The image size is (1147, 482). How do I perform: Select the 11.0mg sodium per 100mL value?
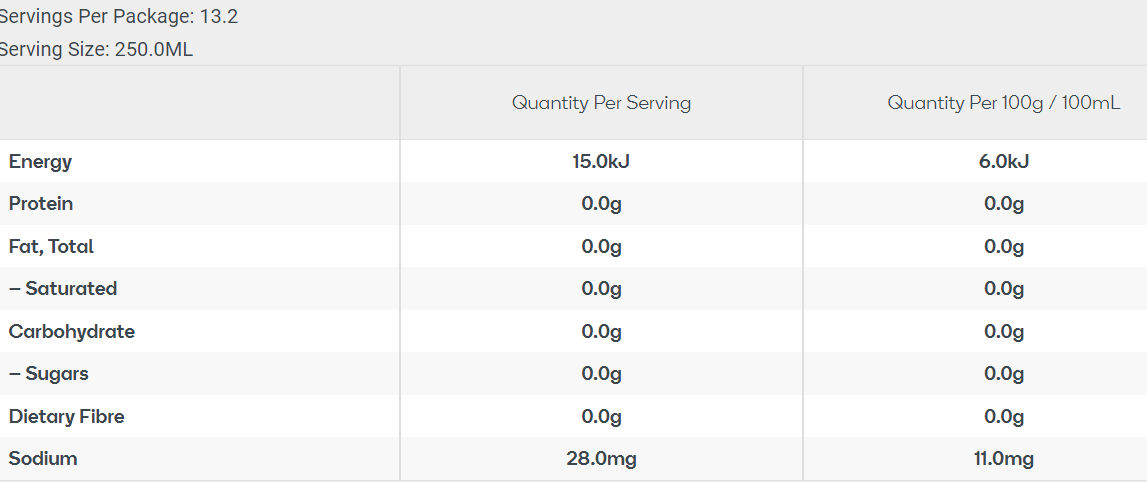[1004, 459]
